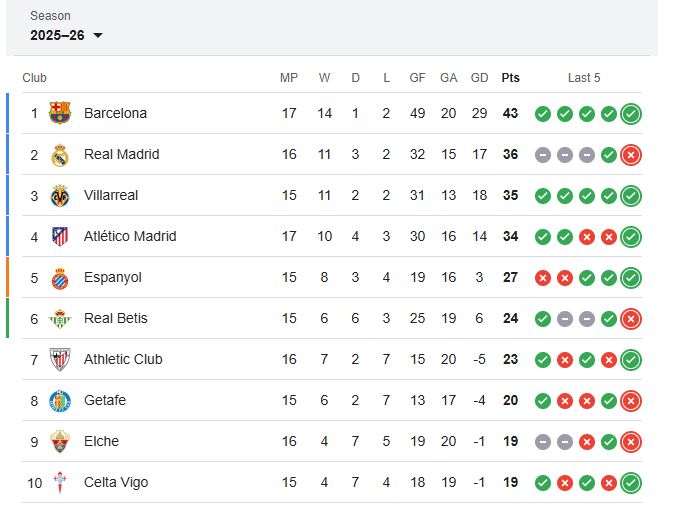The height and width of the screenshot is (509, 677).
Task: Click the Atlético Madrid crest icon
Action: (60, 236)
